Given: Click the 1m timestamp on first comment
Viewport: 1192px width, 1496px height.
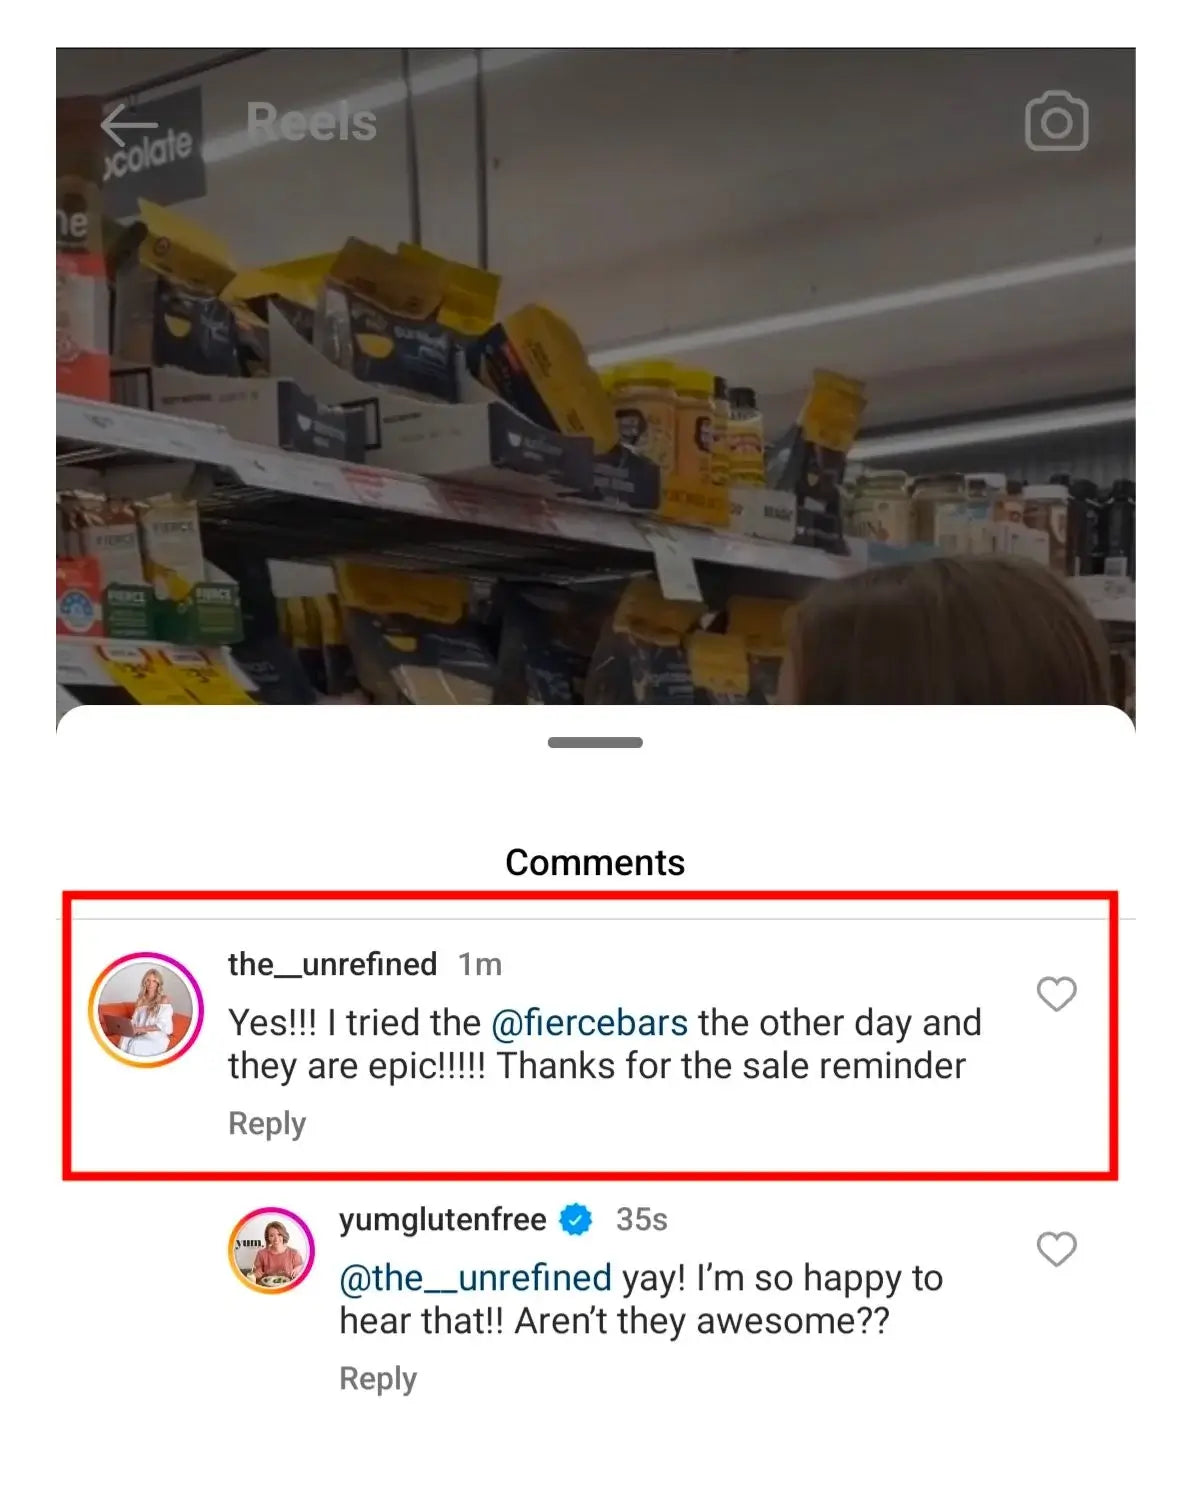Looking at the screenshot, I should point(480,964).
